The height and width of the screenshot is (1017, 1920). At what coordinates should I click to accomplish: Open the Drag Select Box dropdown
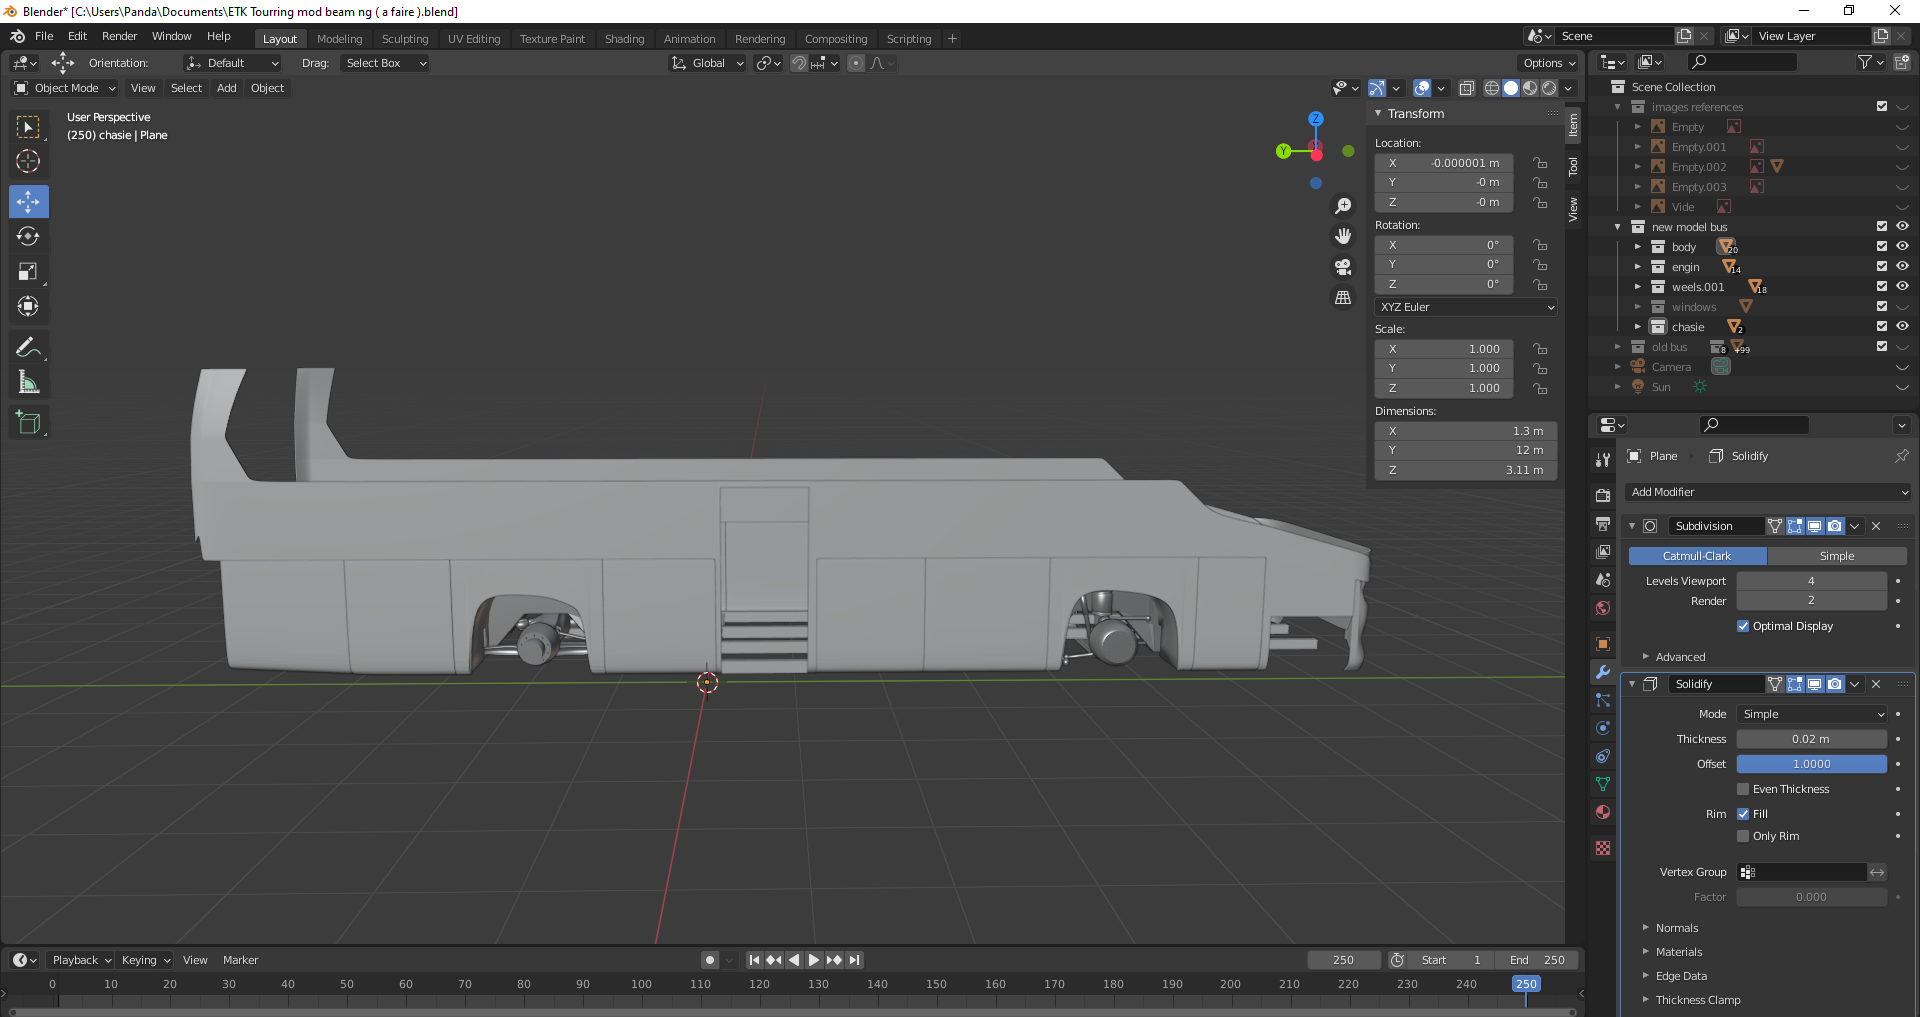coord(385,63)
